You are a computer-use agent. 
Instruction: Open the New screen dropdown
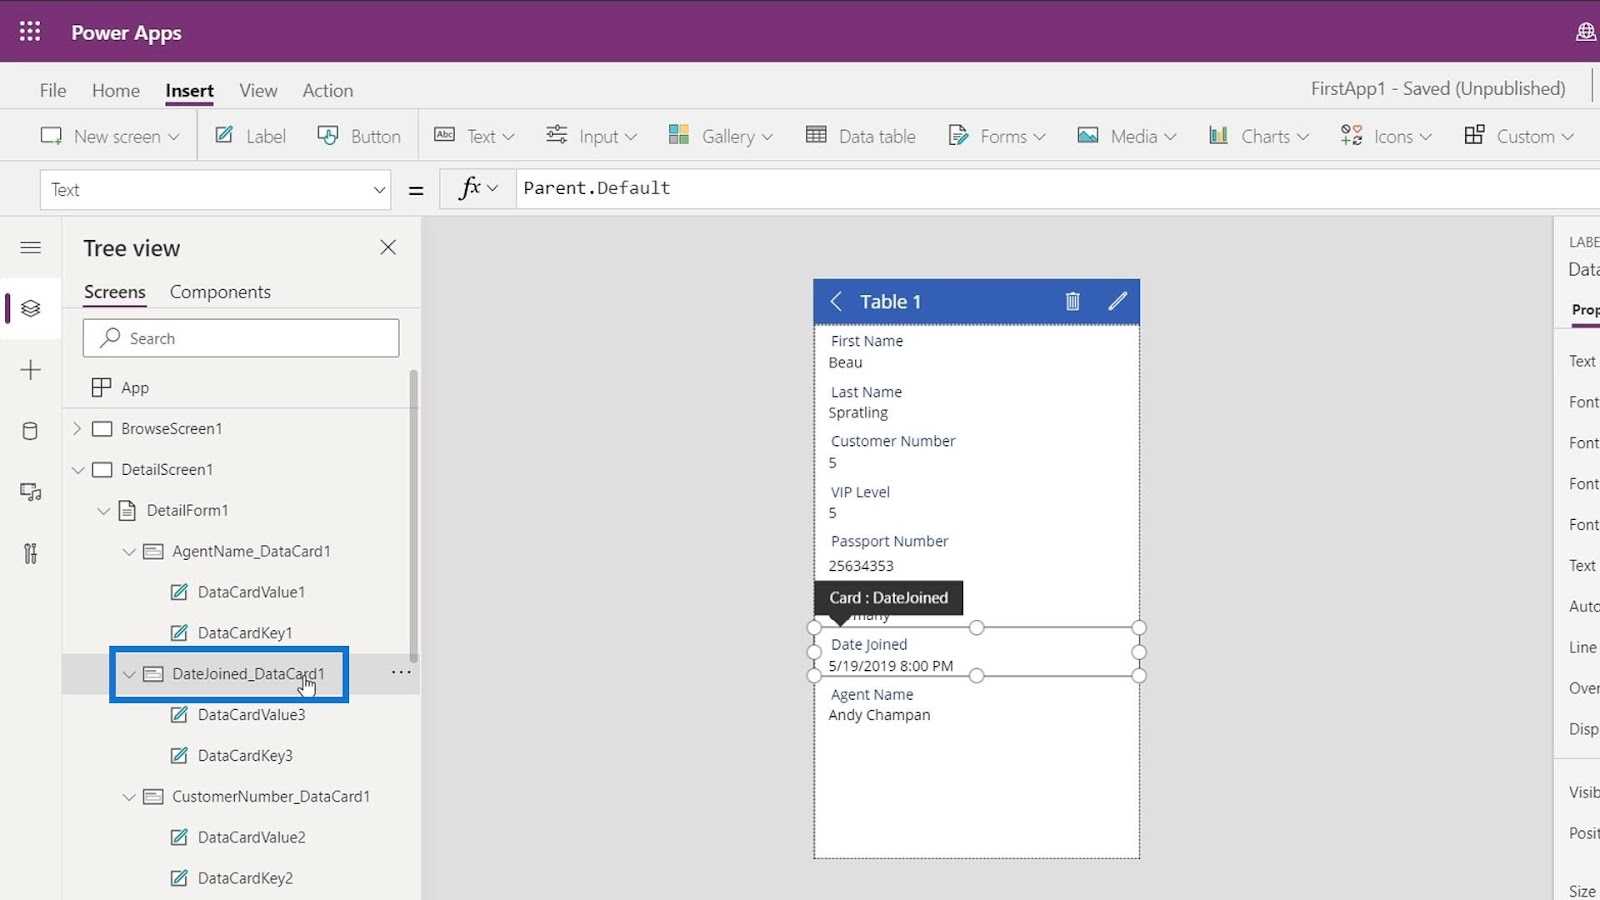click(x=110, y=136)
